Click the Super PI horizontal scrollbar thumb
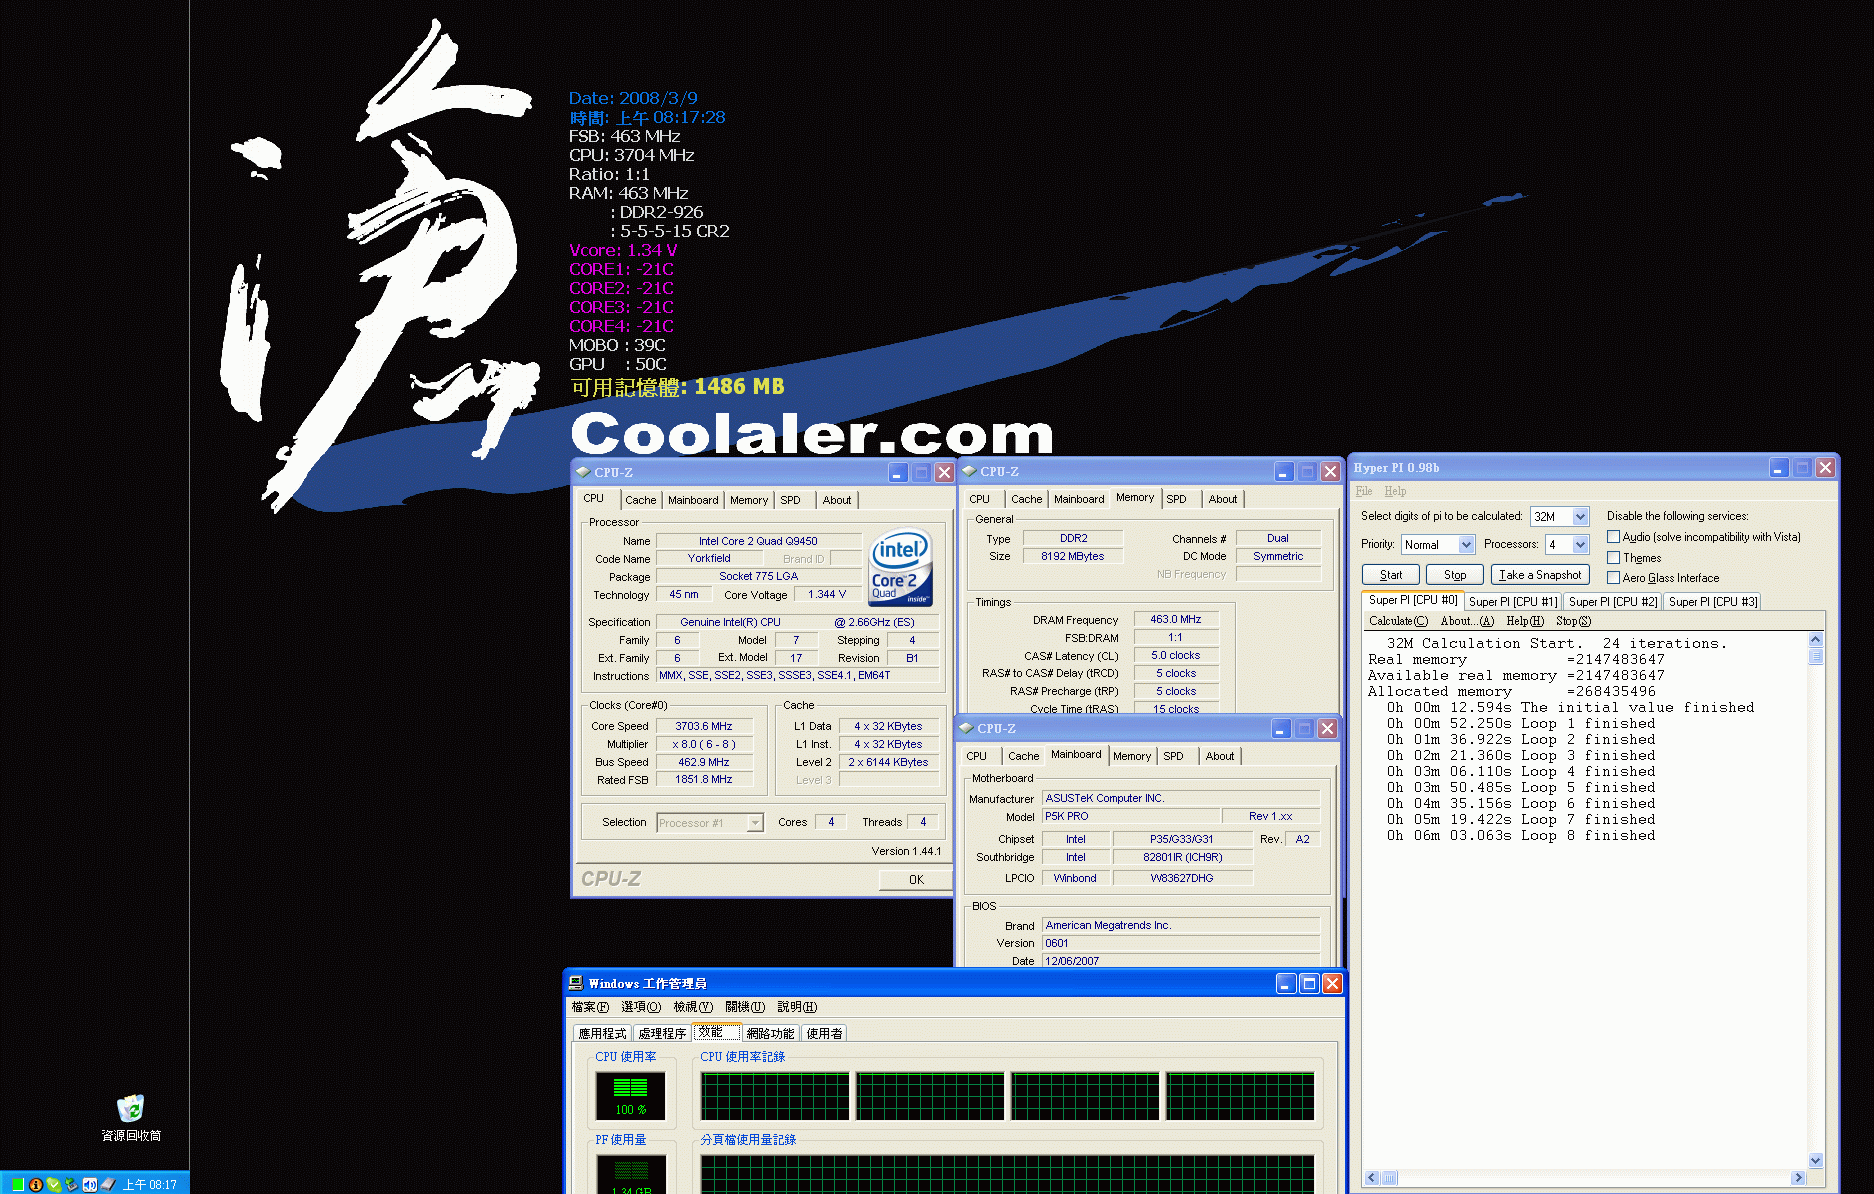 1388,1178
